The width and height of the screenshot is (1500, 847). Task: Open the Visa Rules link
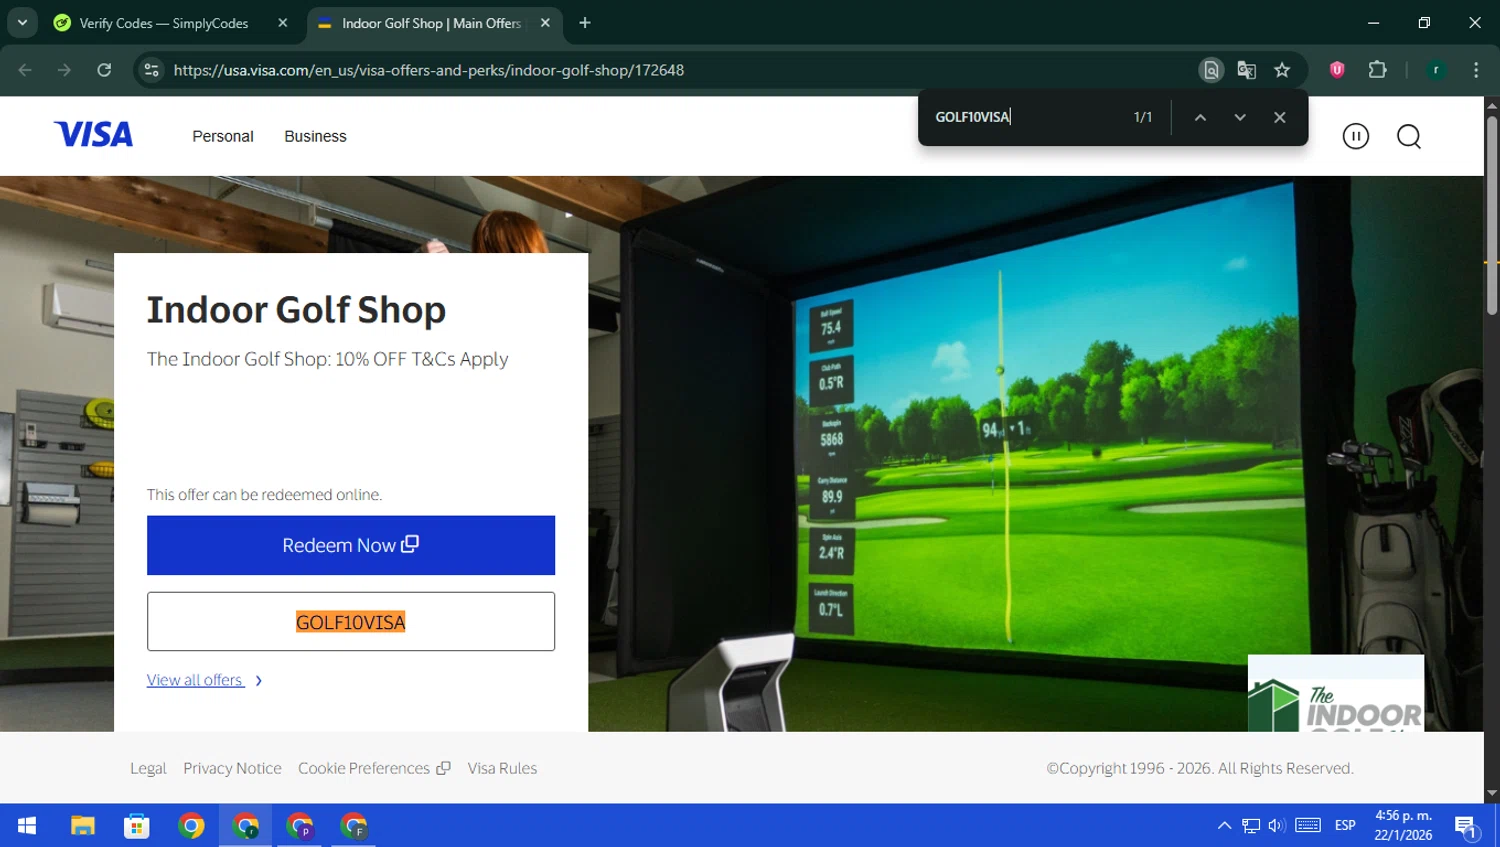(x=502, y=768)
